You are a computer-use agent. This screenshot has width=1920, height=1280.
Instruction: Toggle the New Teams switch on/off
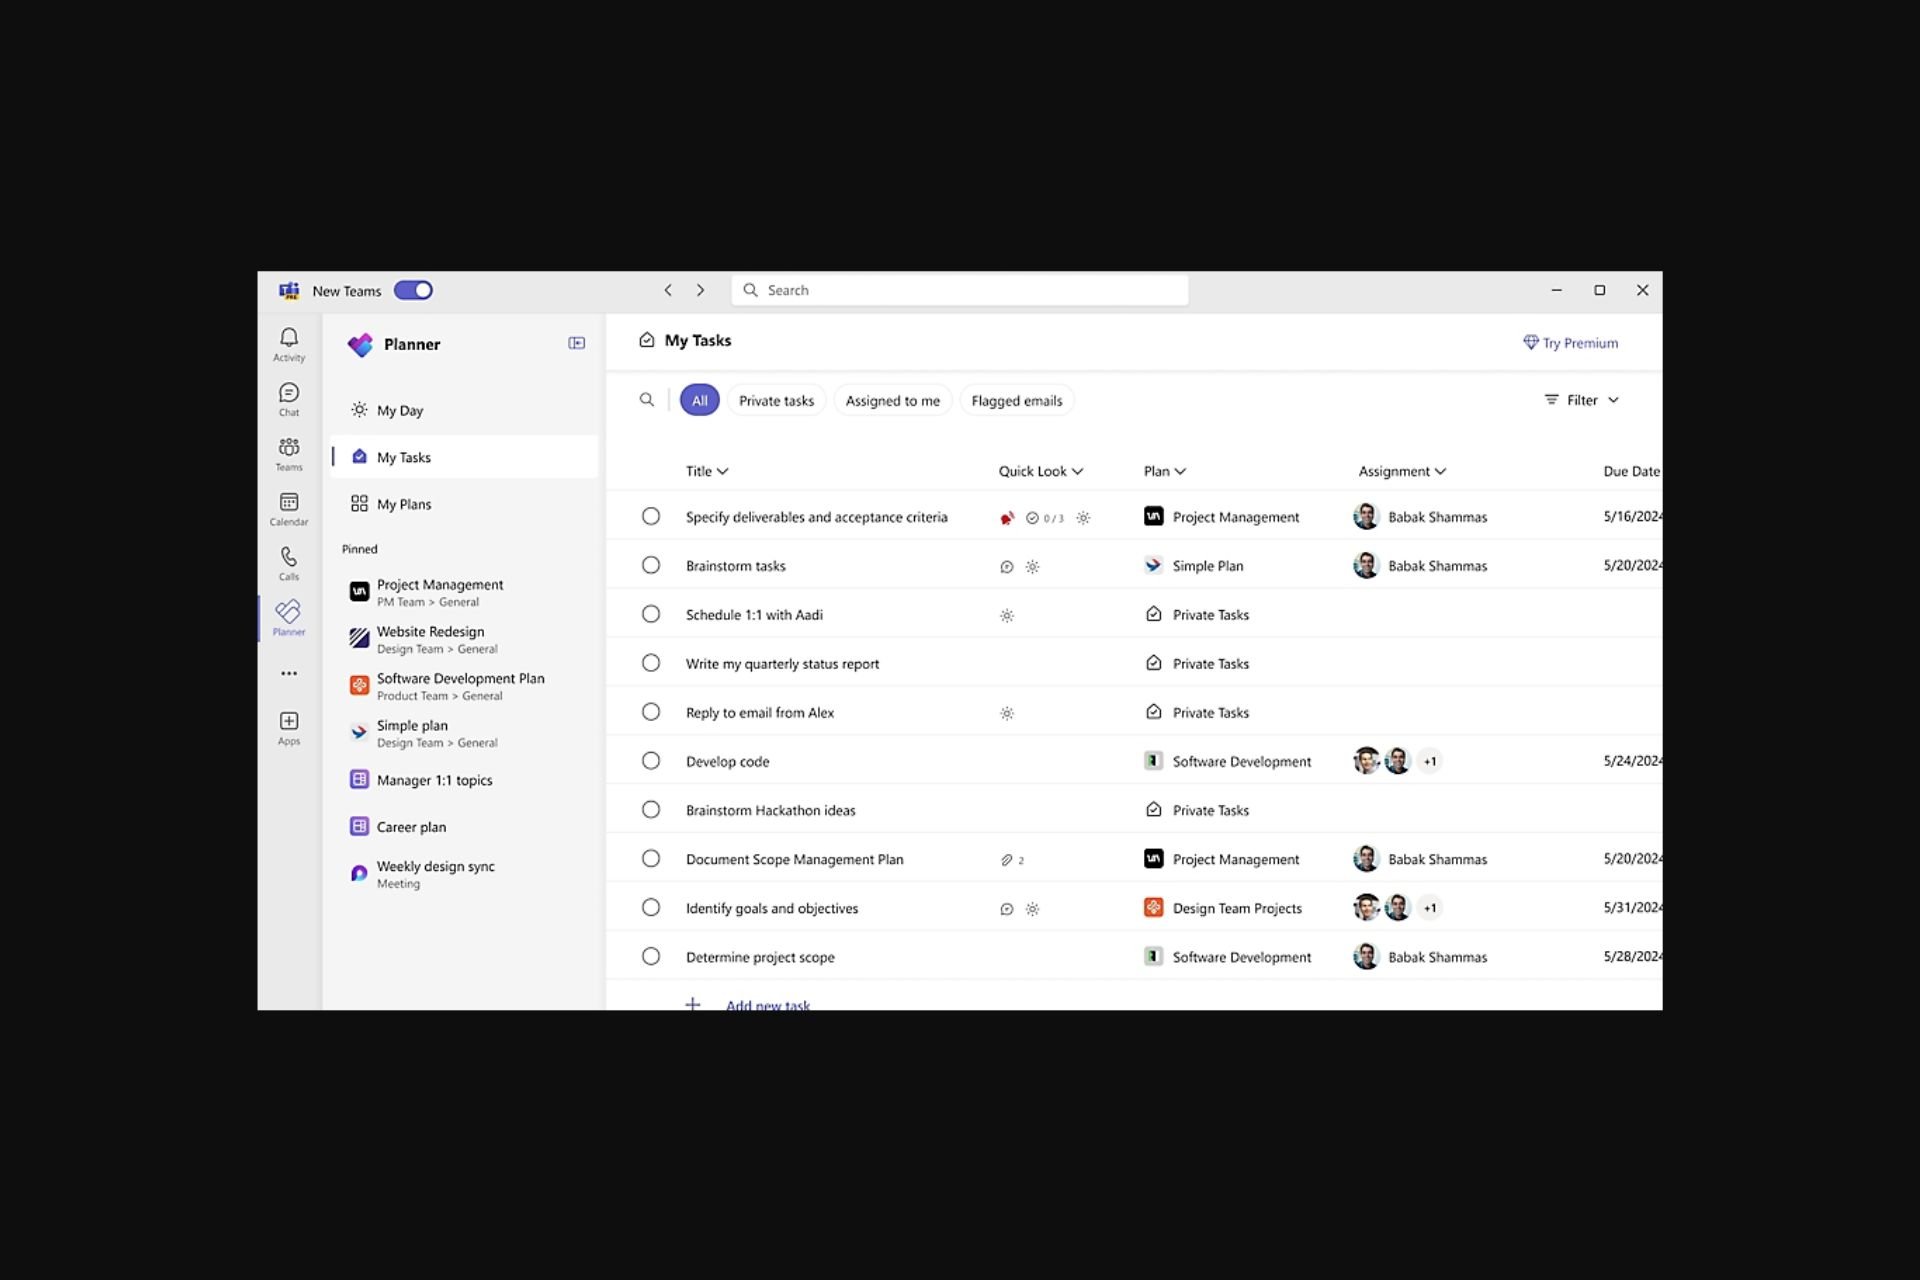[x=414, y=290]
